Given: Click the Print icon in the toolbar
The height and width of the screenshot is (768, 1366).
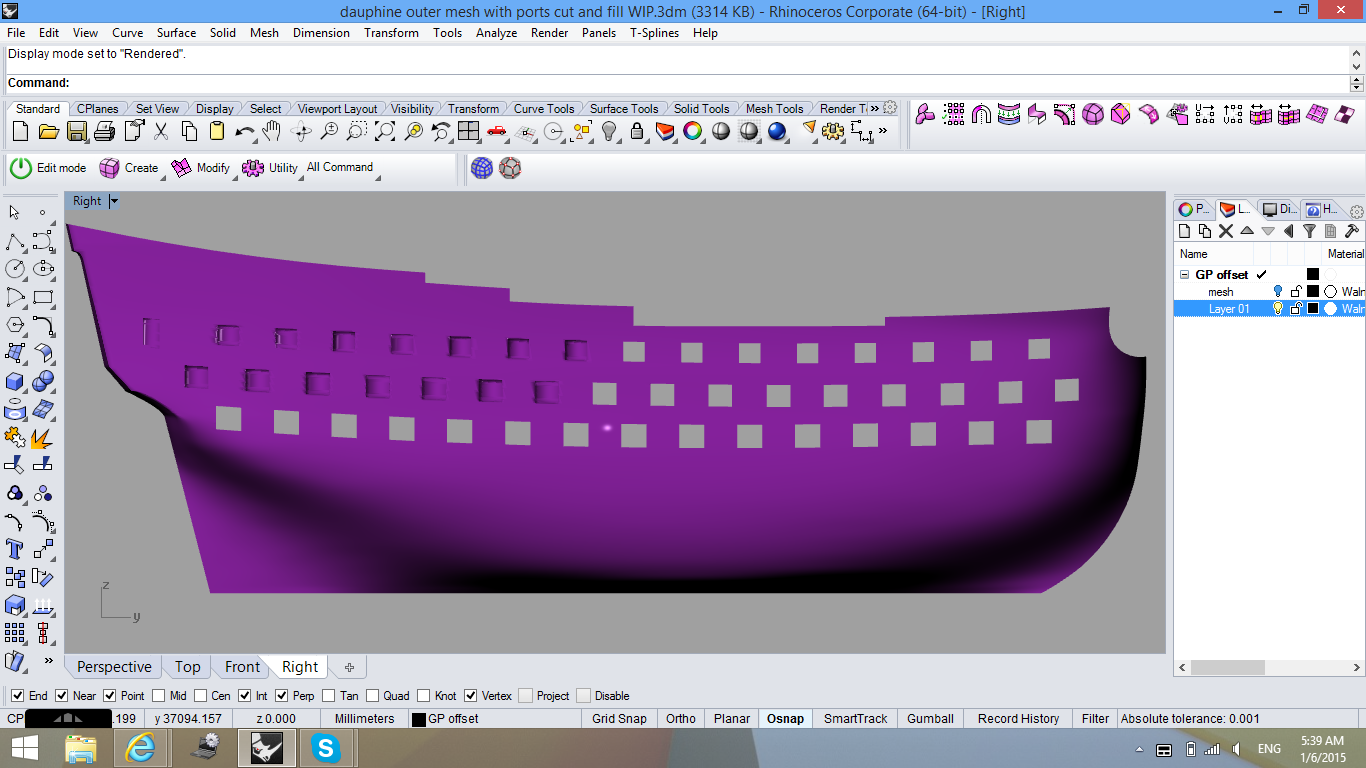Looking at the screenshot, I should click(x=105, y=131).
